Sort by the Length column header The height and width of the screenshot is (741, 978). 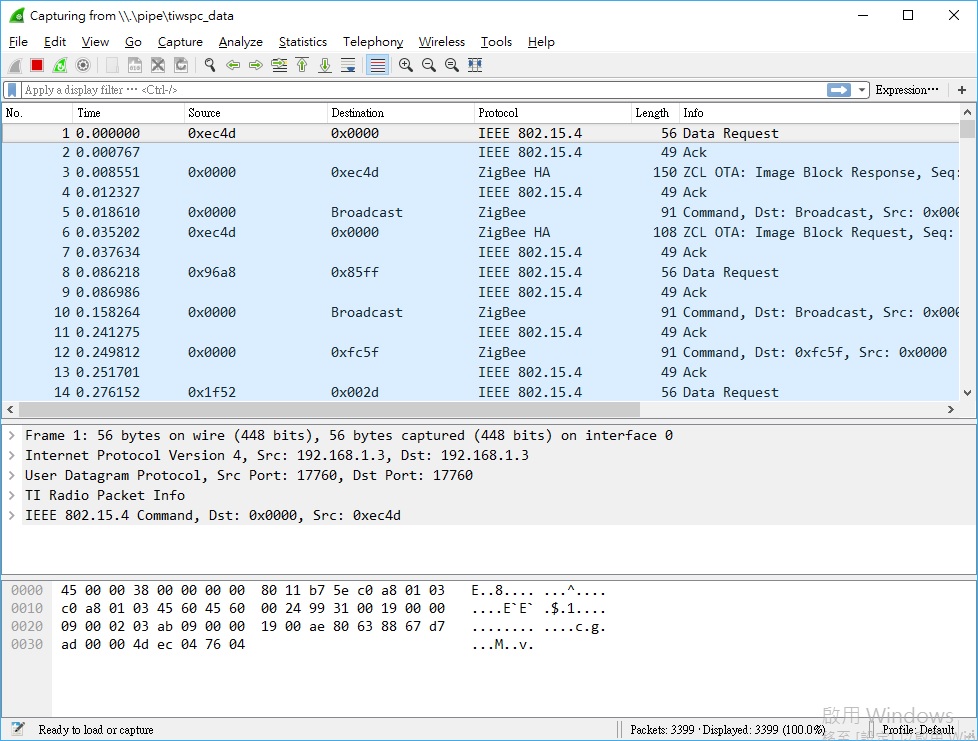655,113
